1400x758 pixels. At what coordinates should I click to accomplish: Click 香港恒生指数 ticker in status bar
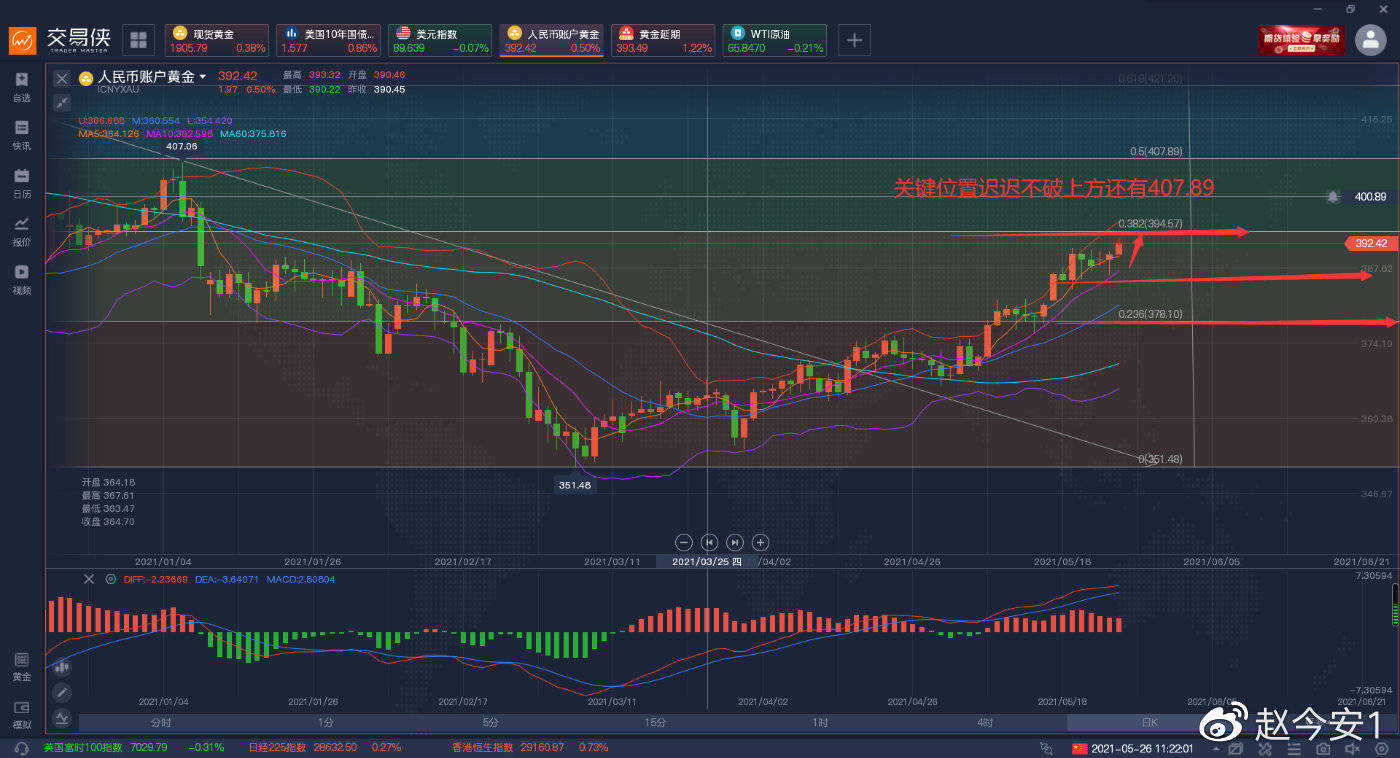point(530,748)
